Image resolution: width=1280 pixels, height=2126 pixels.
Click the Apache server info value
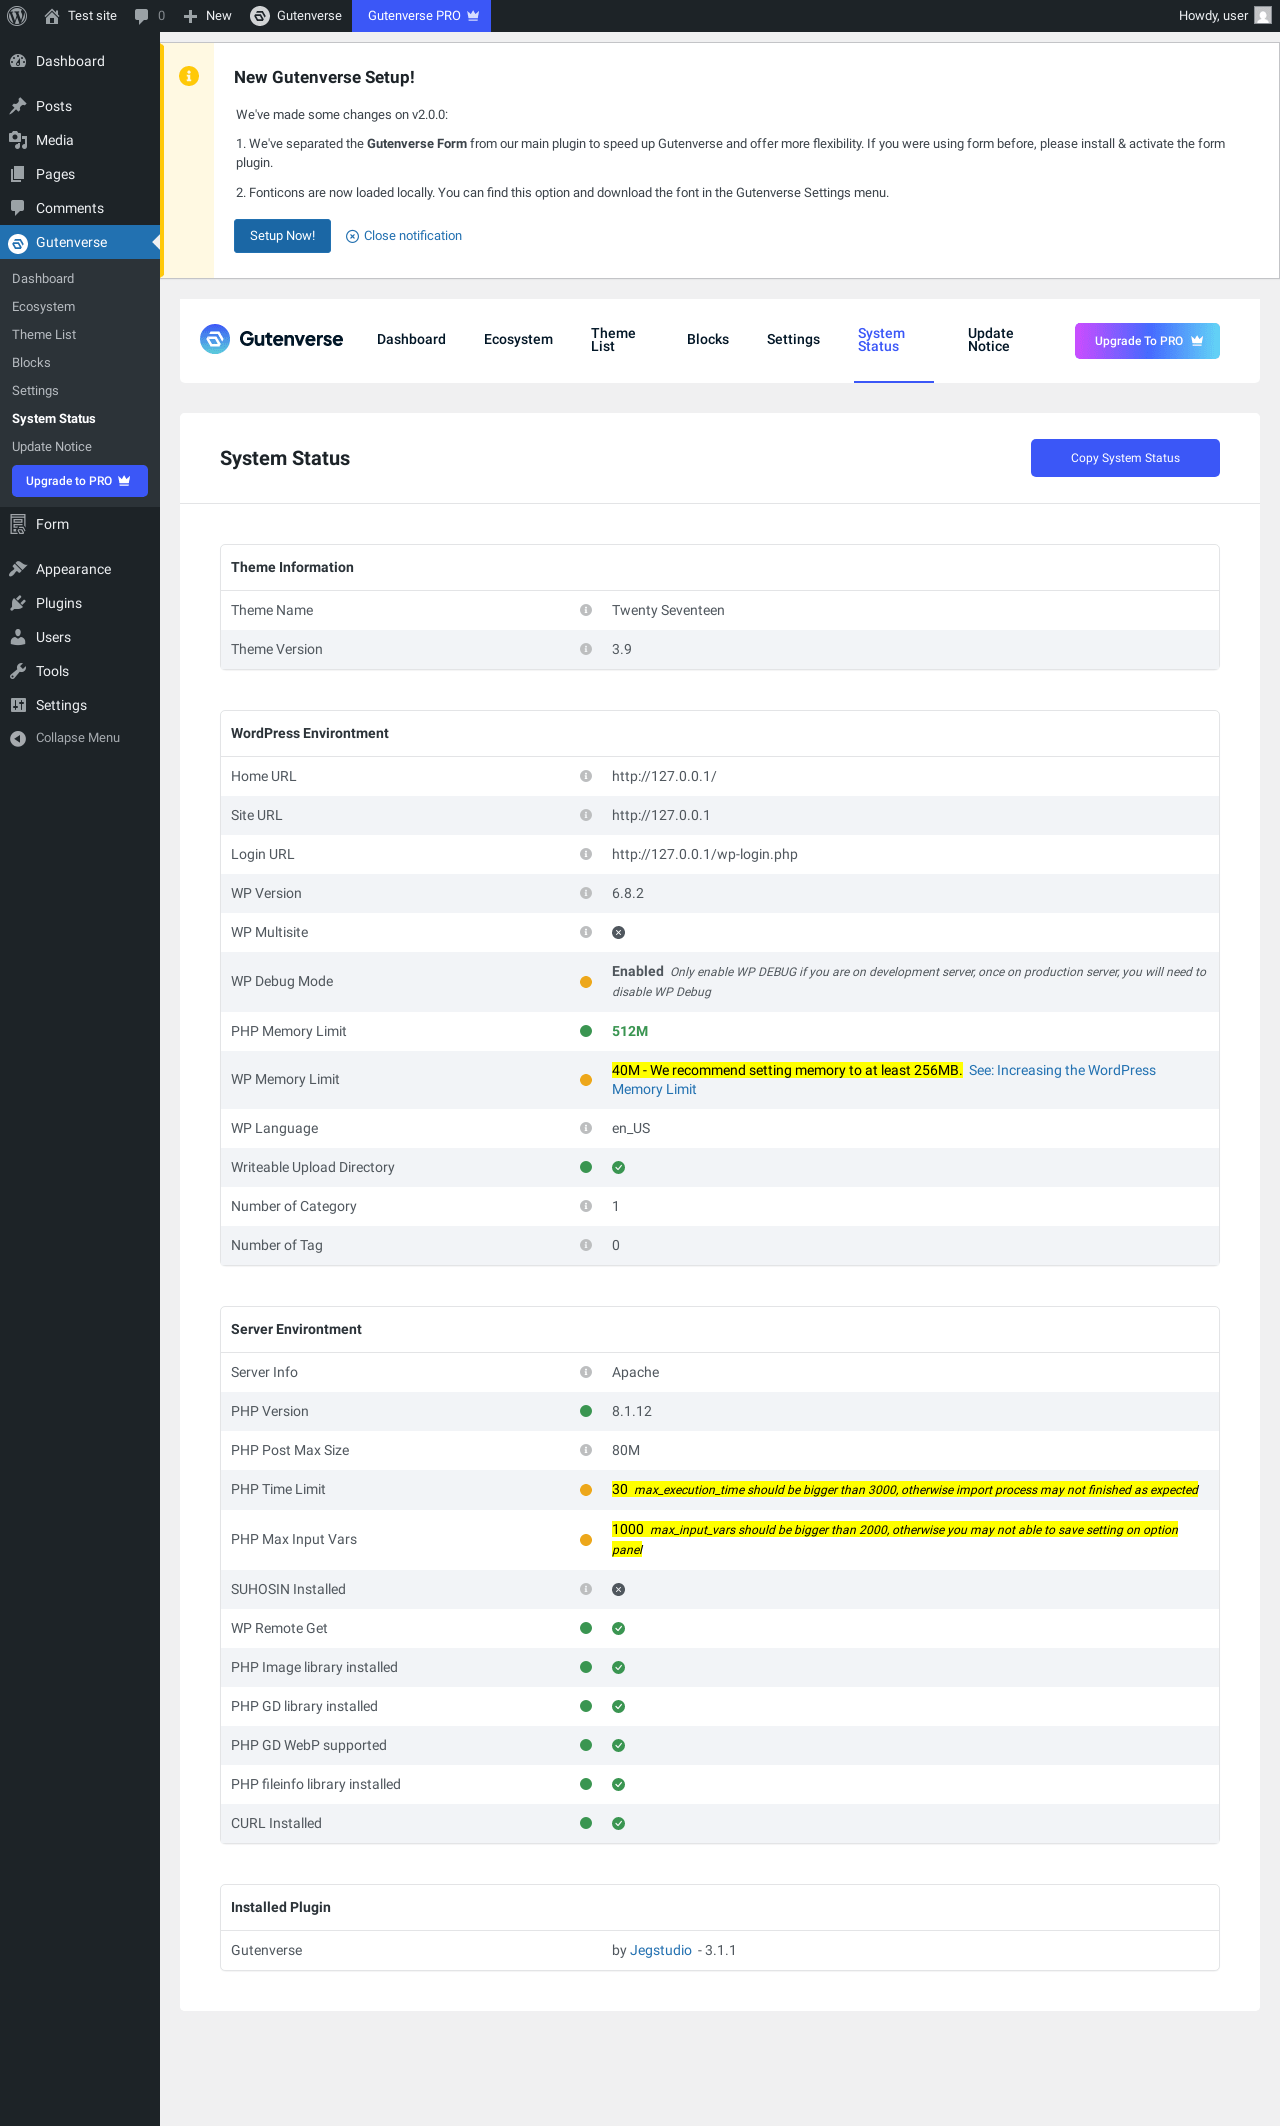coord(636,1372)
